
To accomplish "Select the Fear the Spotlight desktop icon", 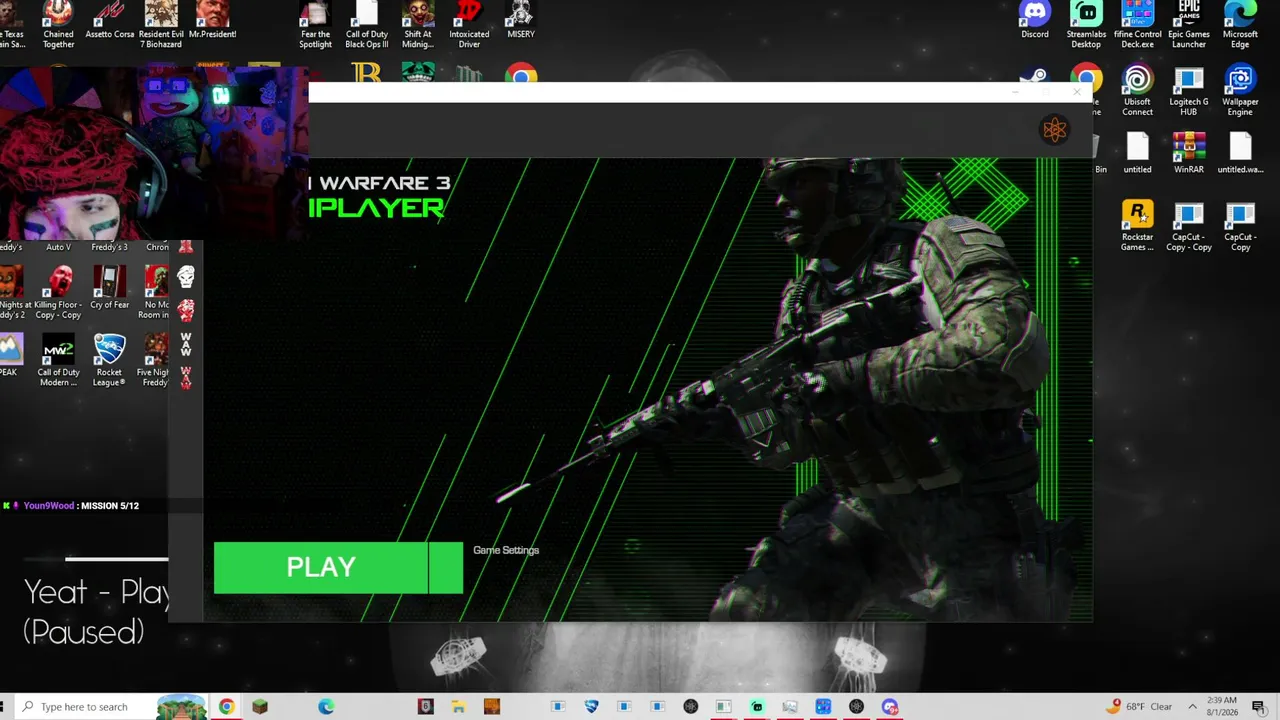I will click(x=315, y=24).
